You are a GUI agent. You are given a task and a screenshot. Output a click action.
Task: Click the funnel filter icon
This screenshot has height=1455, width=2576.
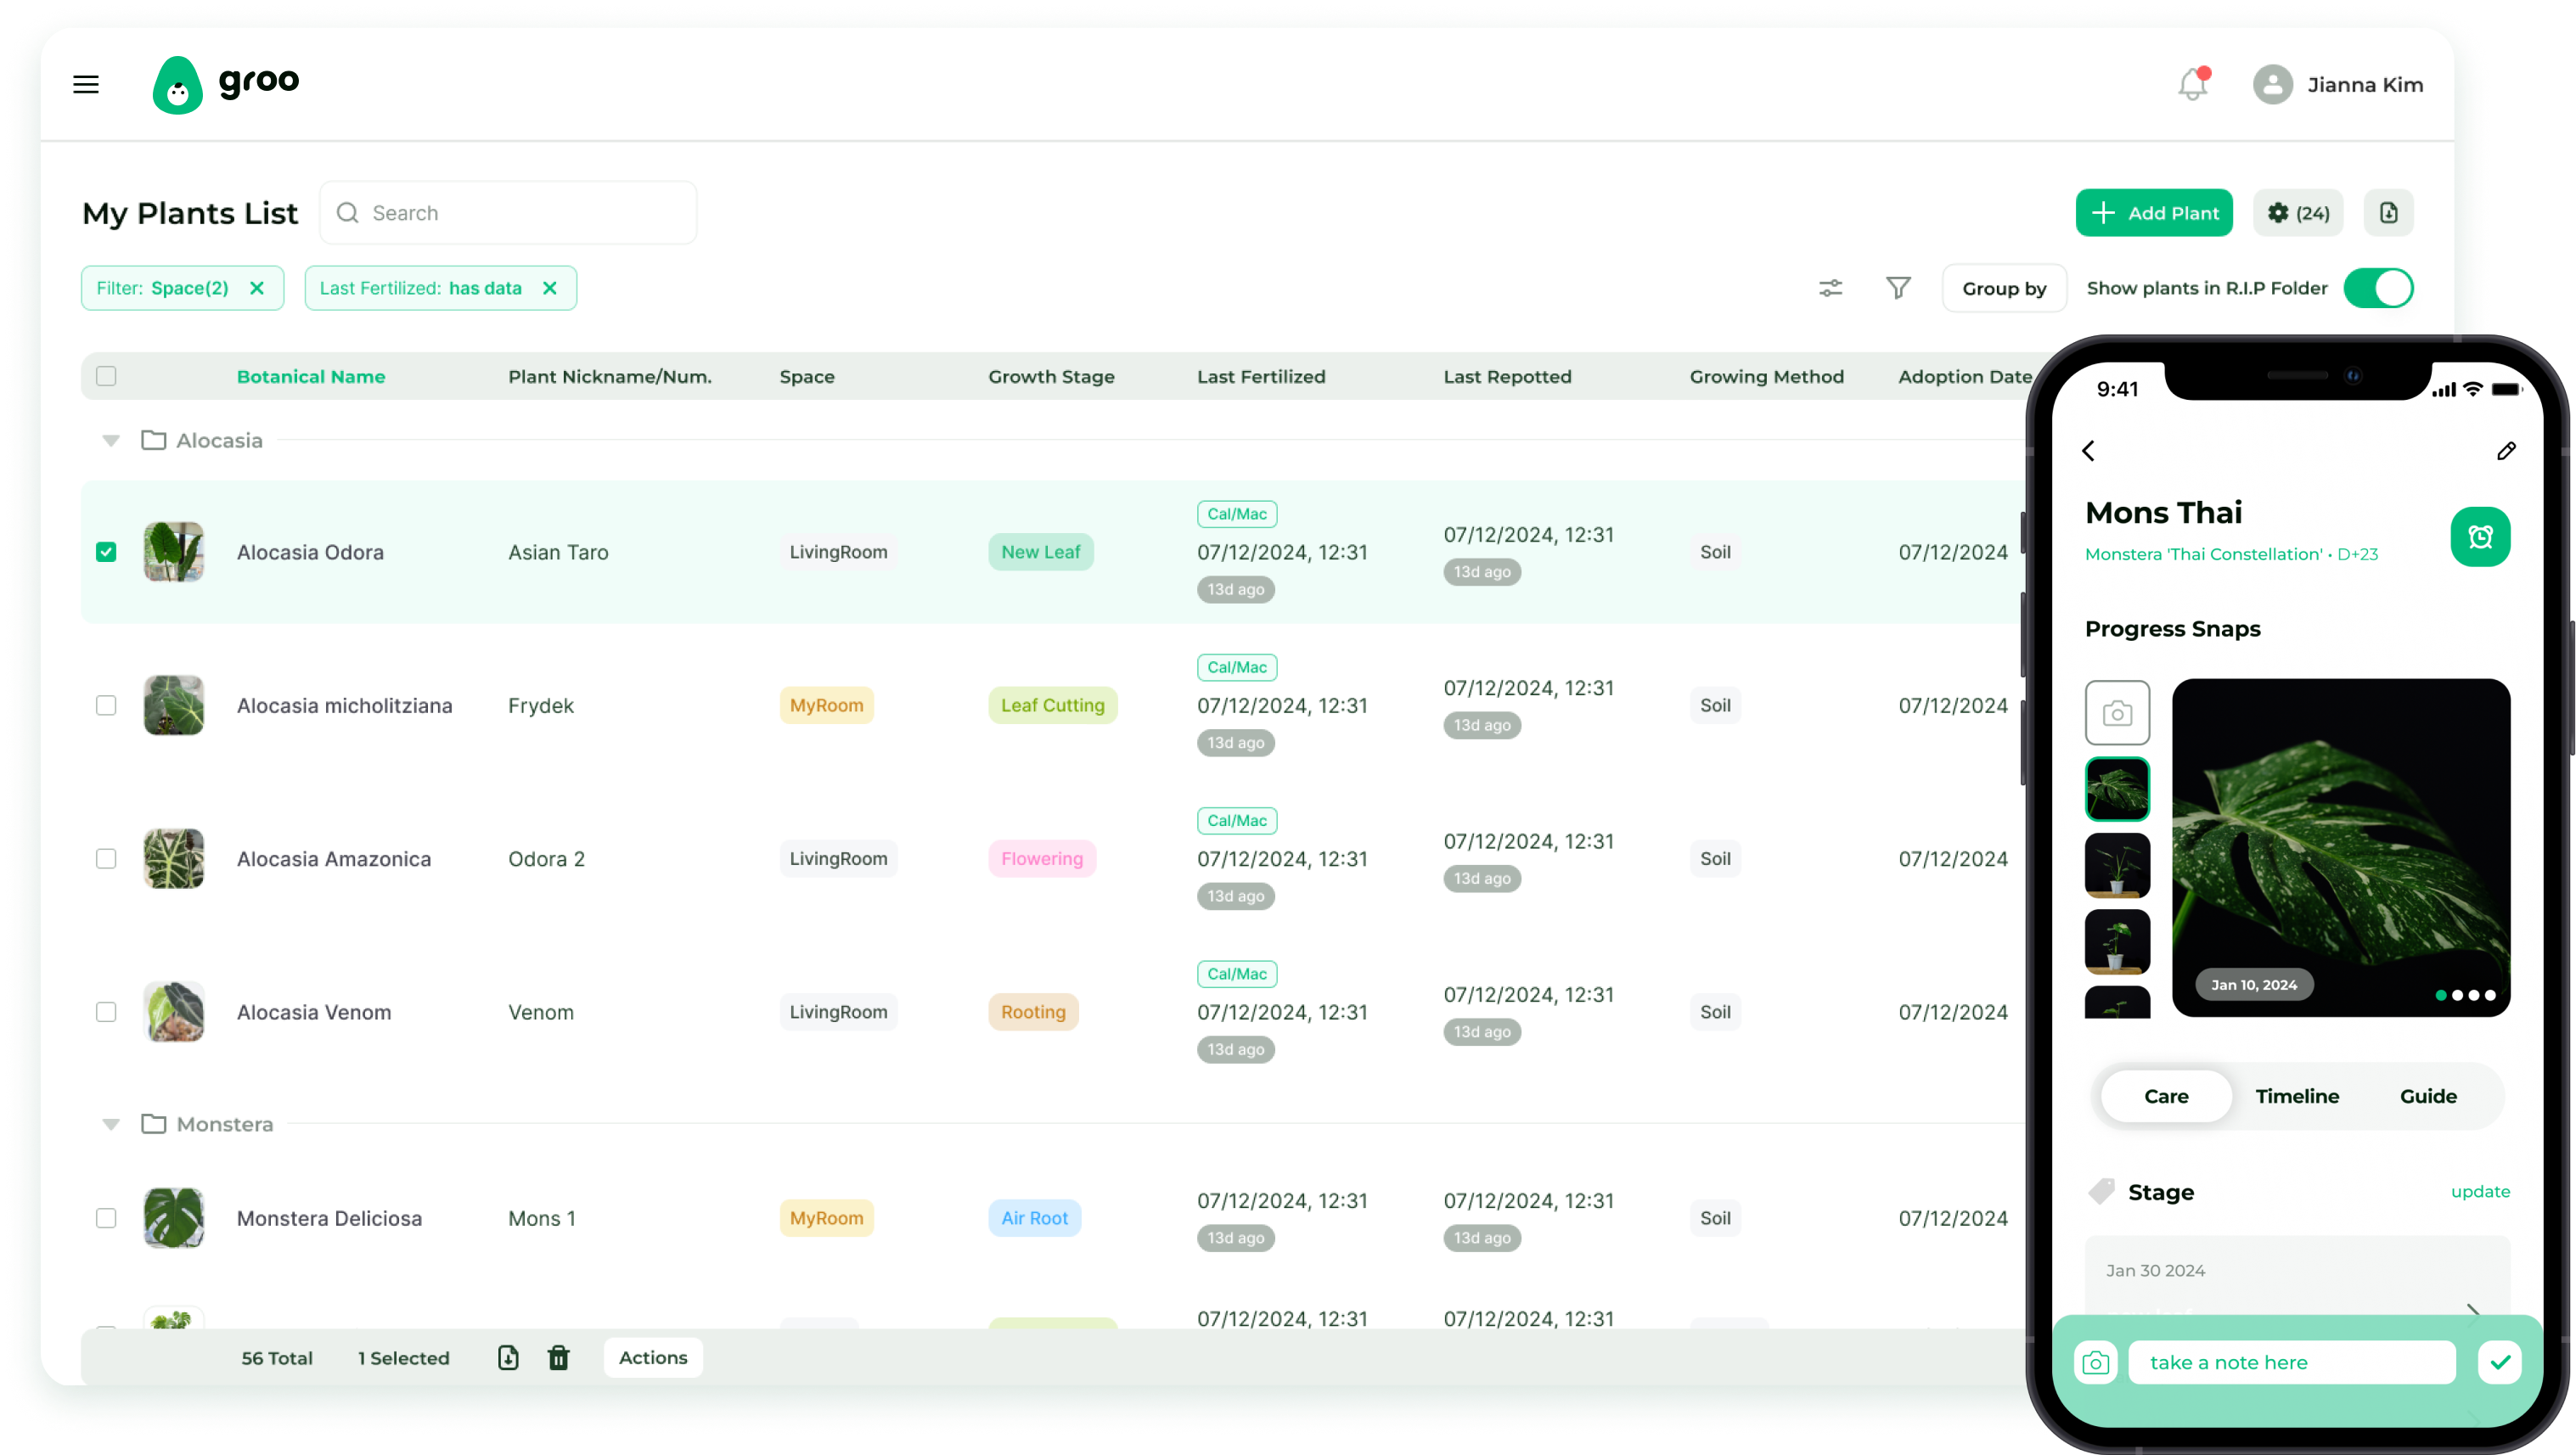point(1898,288)
